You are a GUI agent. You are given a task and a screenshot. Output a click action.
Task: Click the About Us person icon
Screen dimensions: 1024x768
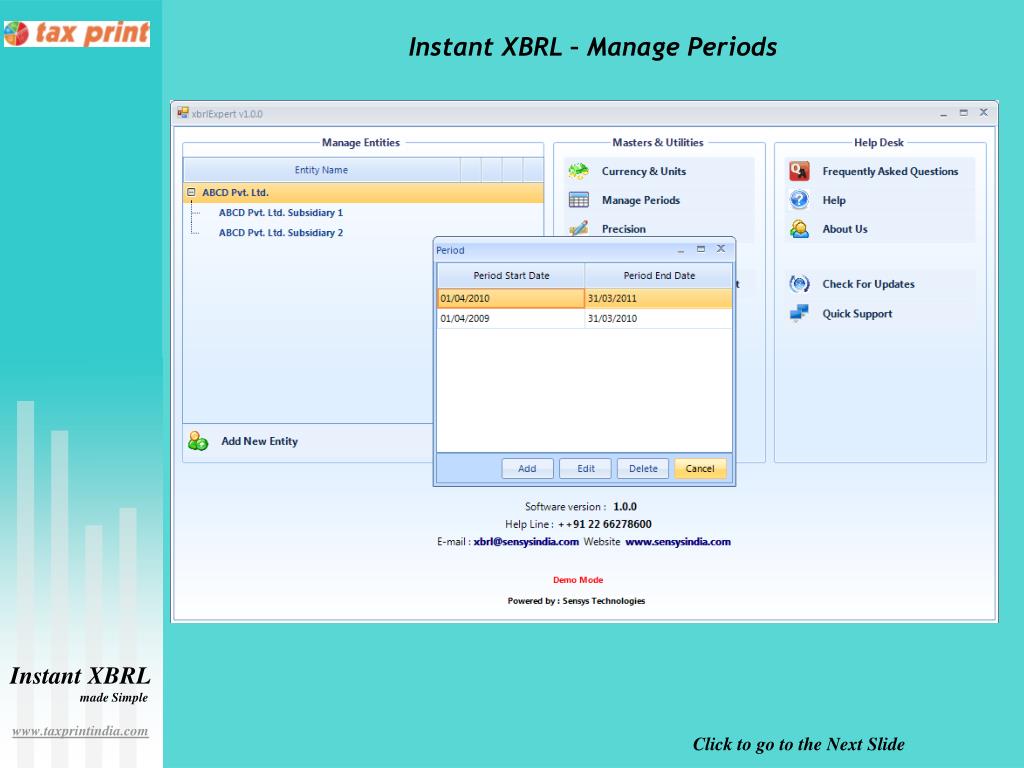(x=799, y=229)
